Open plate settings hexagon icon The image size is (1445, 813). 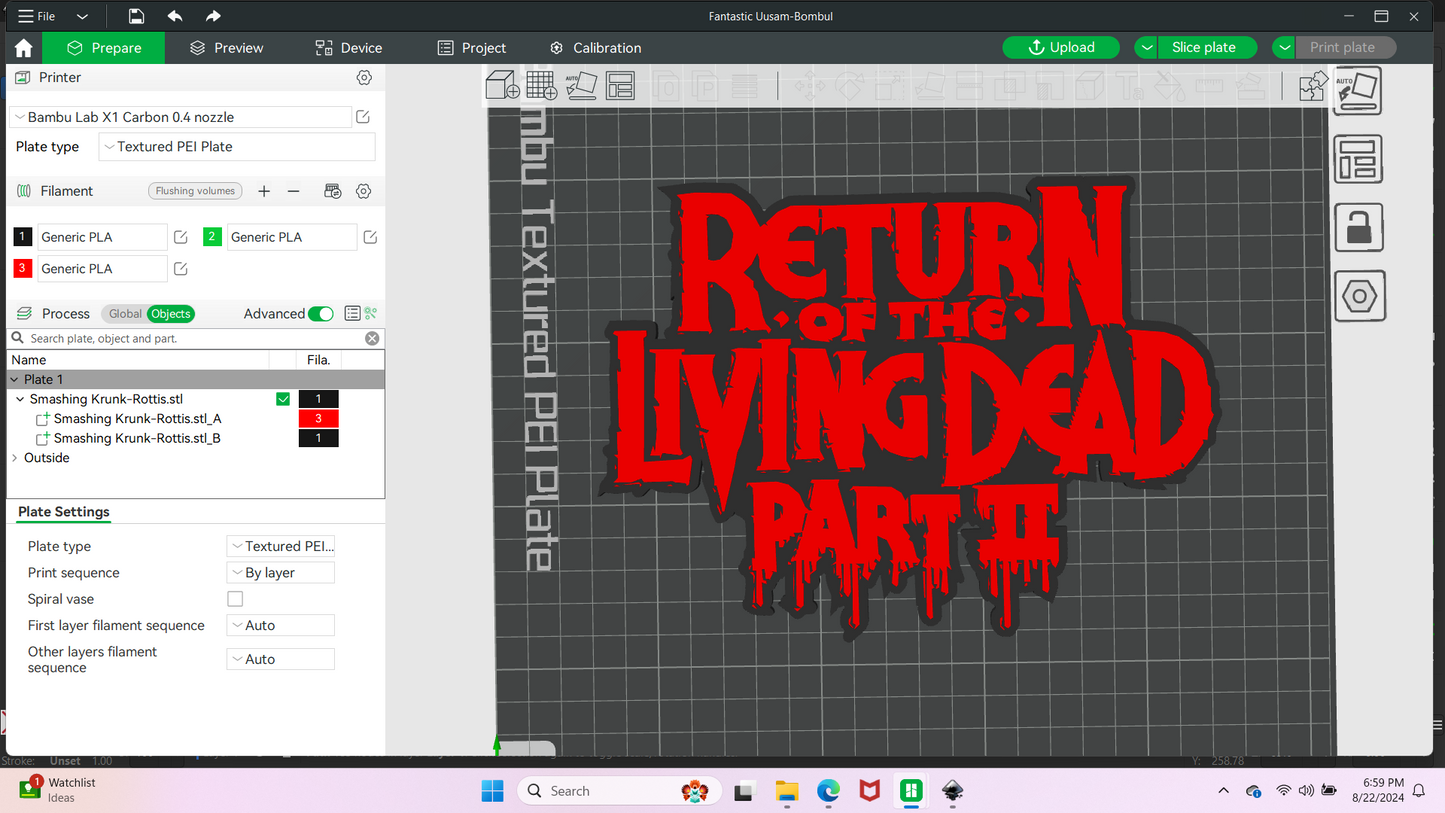coord(1359,296)
